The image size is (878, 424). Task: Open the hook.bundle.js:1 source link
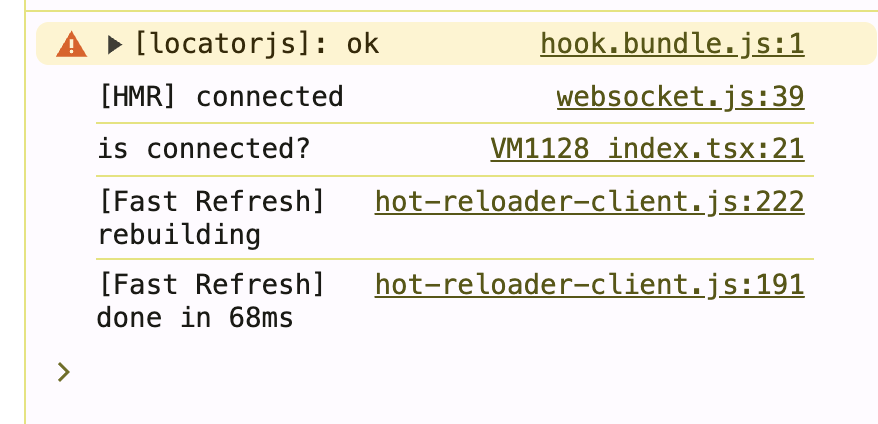coord(672,44)
